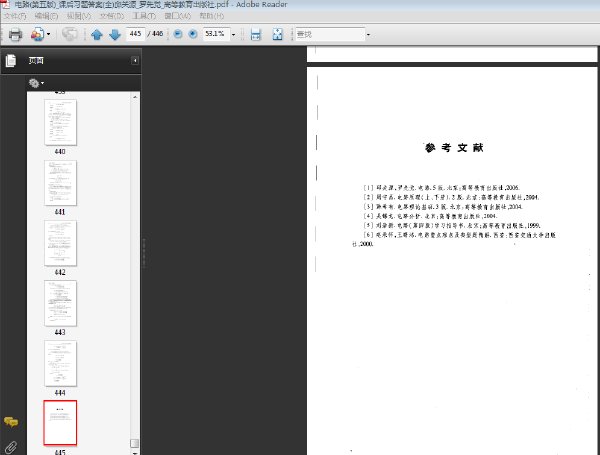This screenshot has height=455, width=600.
Task: Click reference entry [1] on the page
Action: (x=441, y=188)
